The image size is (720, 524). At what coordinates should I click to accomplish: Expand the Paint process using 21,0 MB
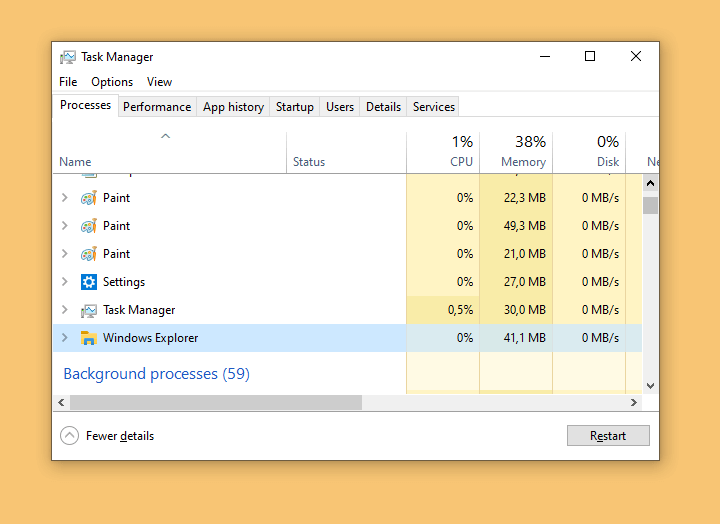pyautogui.click(x=65, y=254)
